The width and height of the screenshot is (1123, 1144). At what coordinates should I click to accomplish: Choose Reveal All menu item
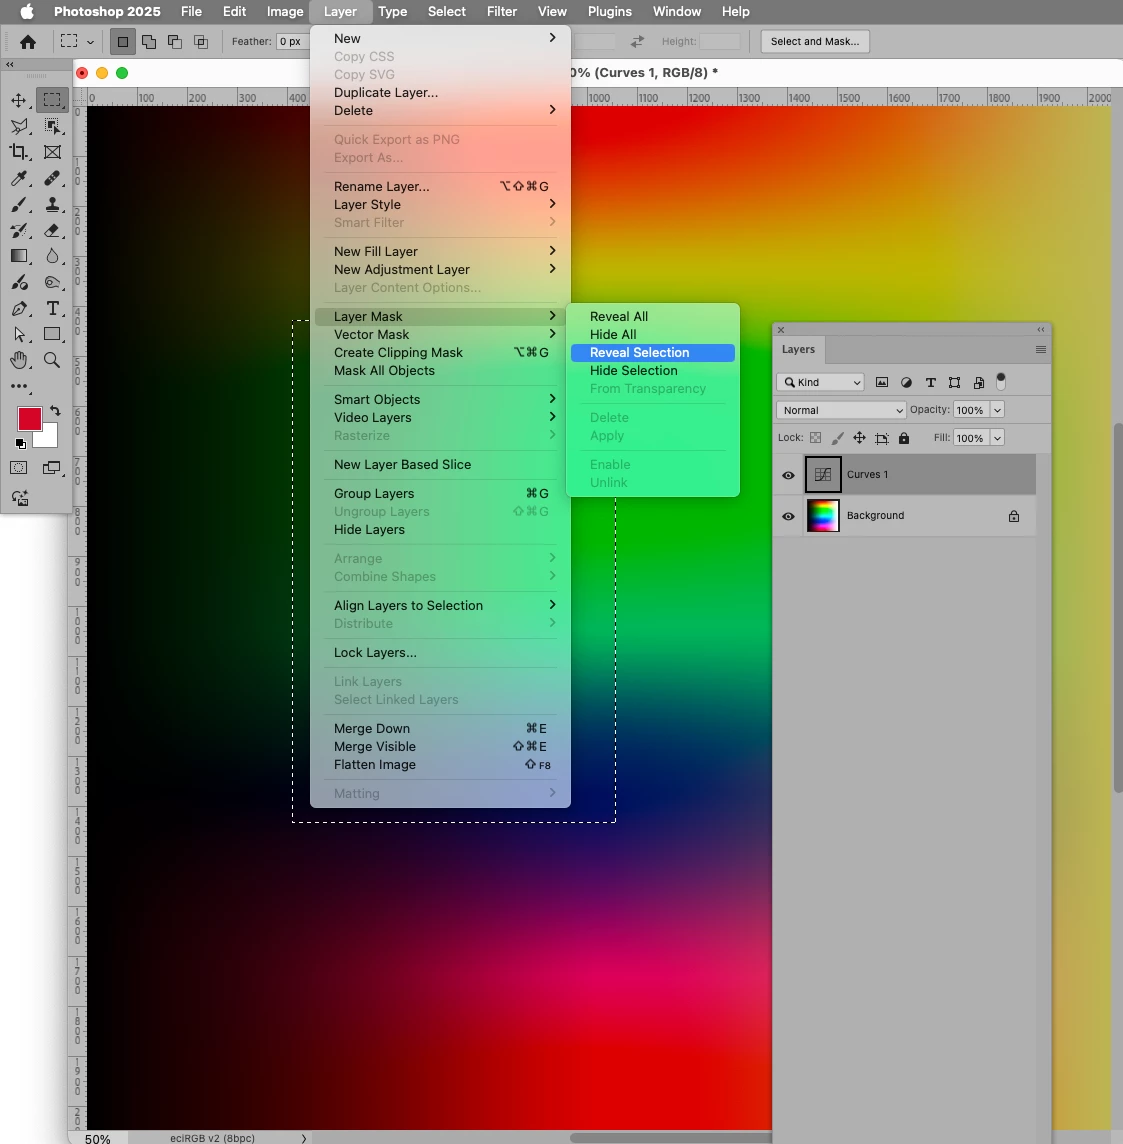coord(652,317)
